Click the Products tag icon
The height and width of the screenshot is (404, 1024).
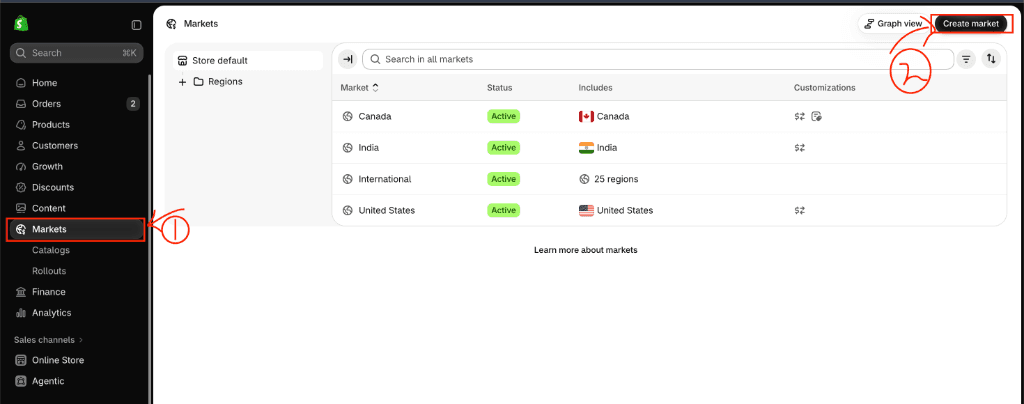(21, 125)
